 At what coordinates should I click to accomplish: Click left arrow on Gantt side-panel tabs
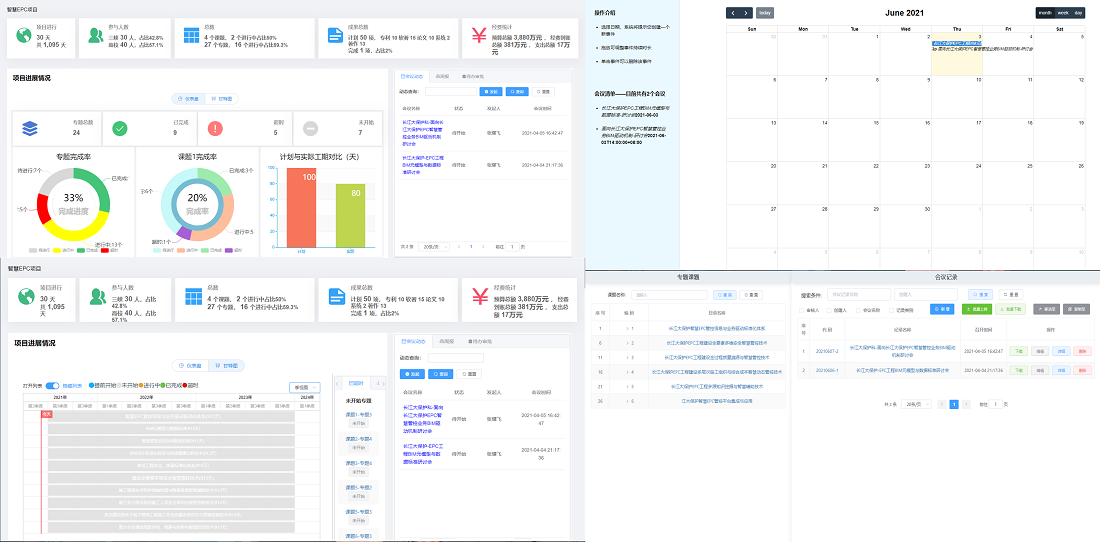(337, 384)
